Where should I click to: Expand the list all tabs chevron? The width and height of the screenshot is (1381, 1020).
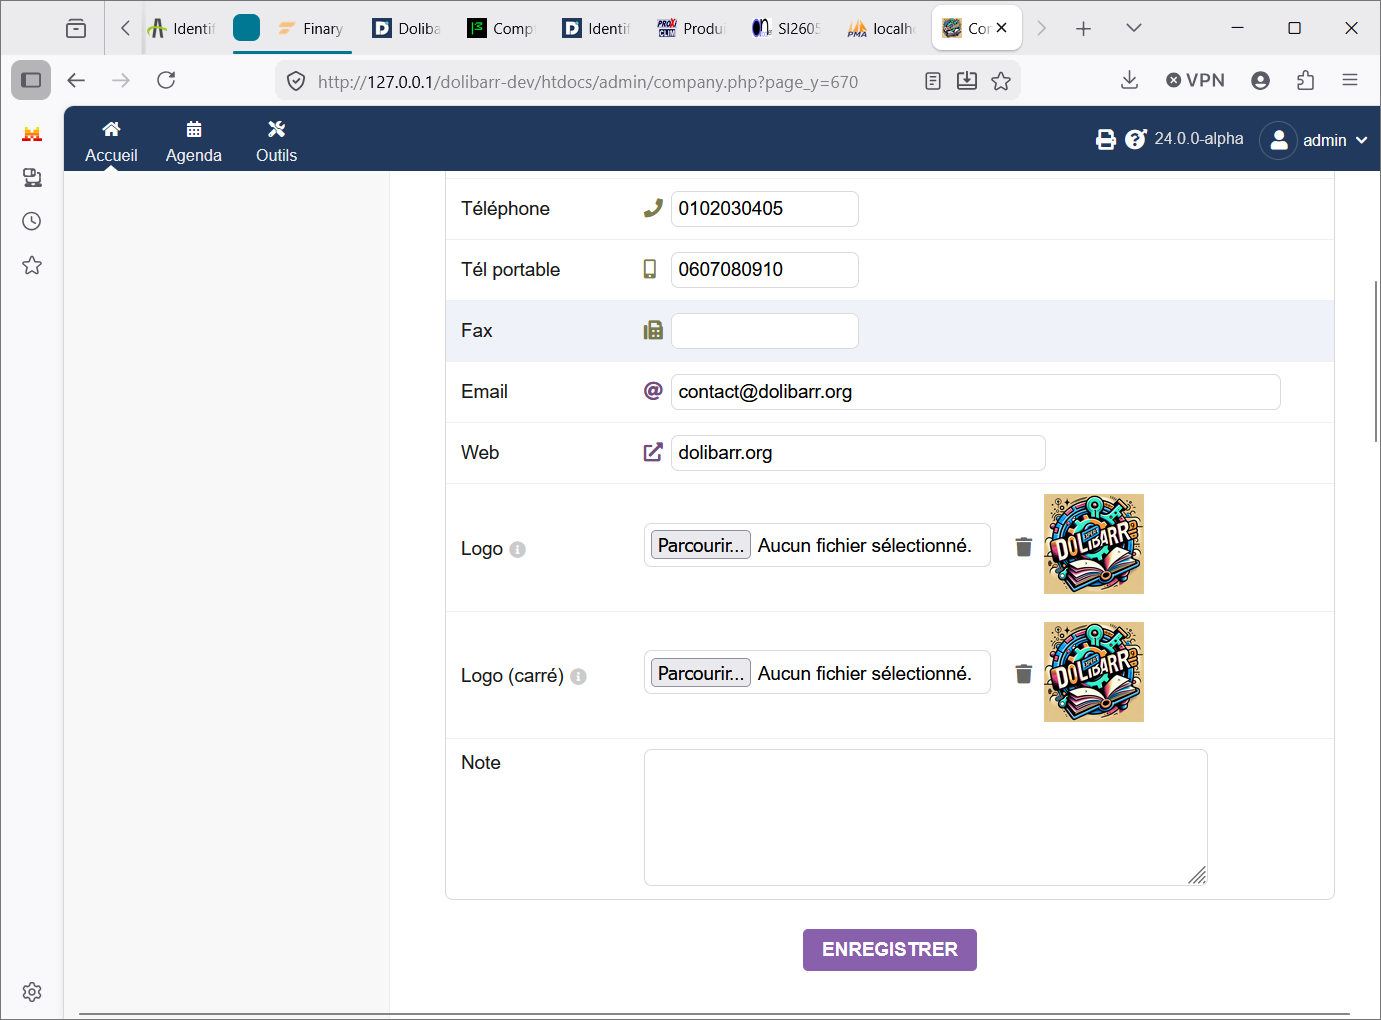[1134, 28]
